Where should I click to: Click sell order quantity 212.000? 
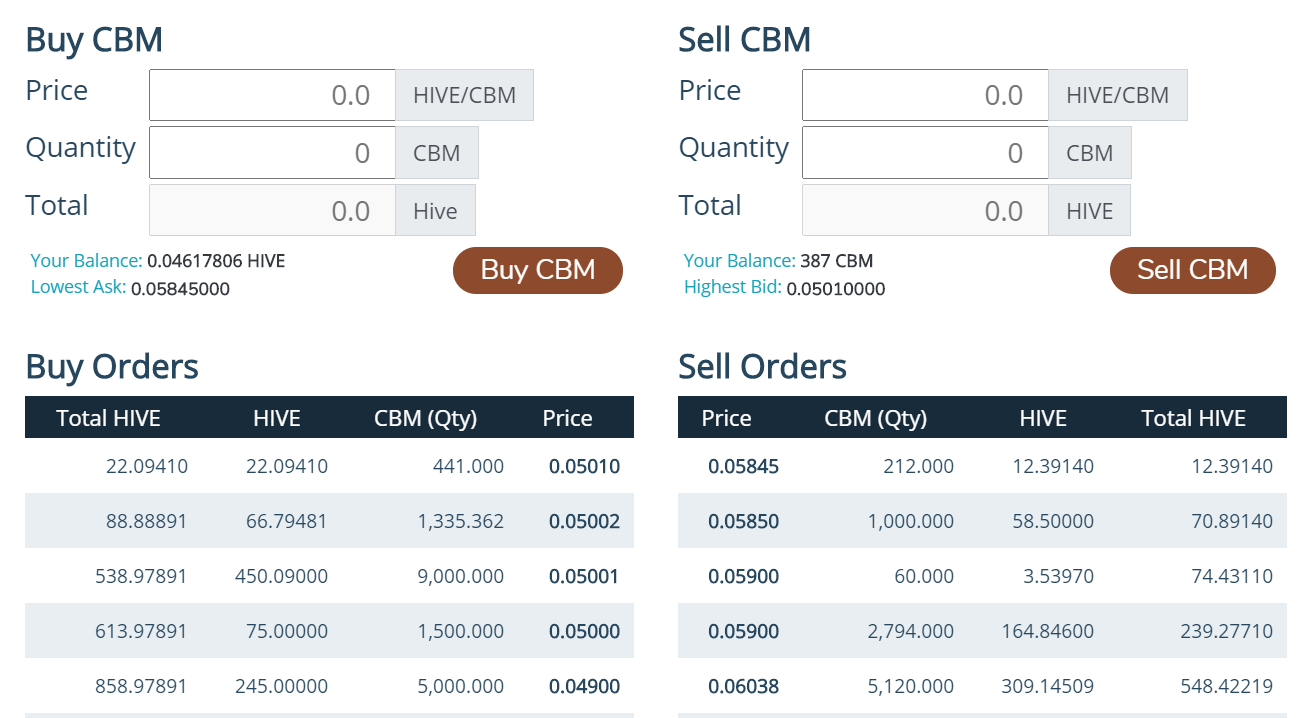[919, 466]
